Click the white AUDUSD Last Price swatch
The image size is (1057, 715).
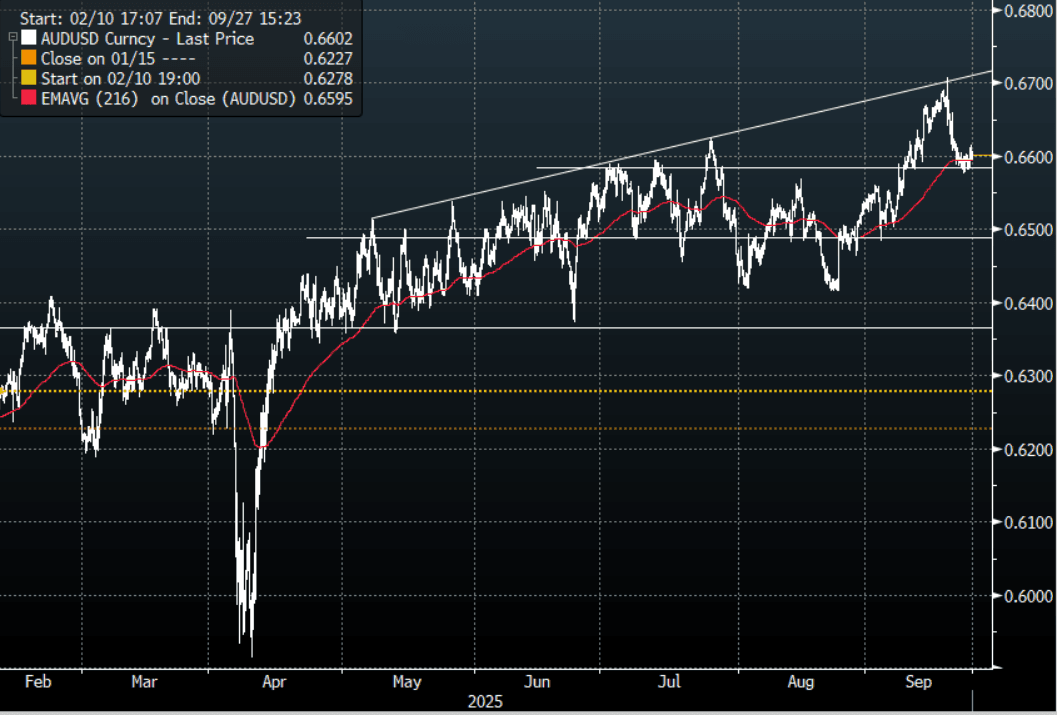26,39
